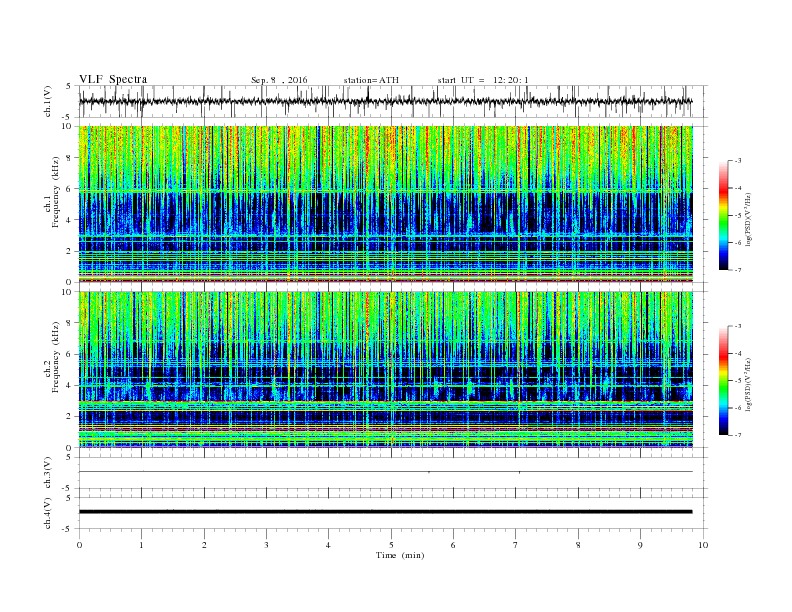Viewport: 792px width, 612px height.
Task: Select the date text "Sep. 8 , 2016"
Action: [x=279, y=80]
